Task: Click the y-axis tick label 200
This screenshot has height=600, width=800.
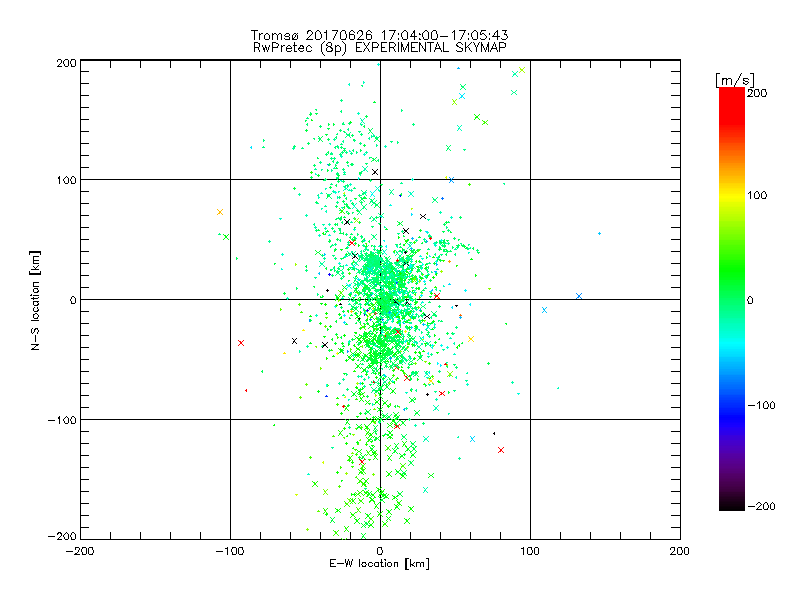Action: [x=67, y=63]
